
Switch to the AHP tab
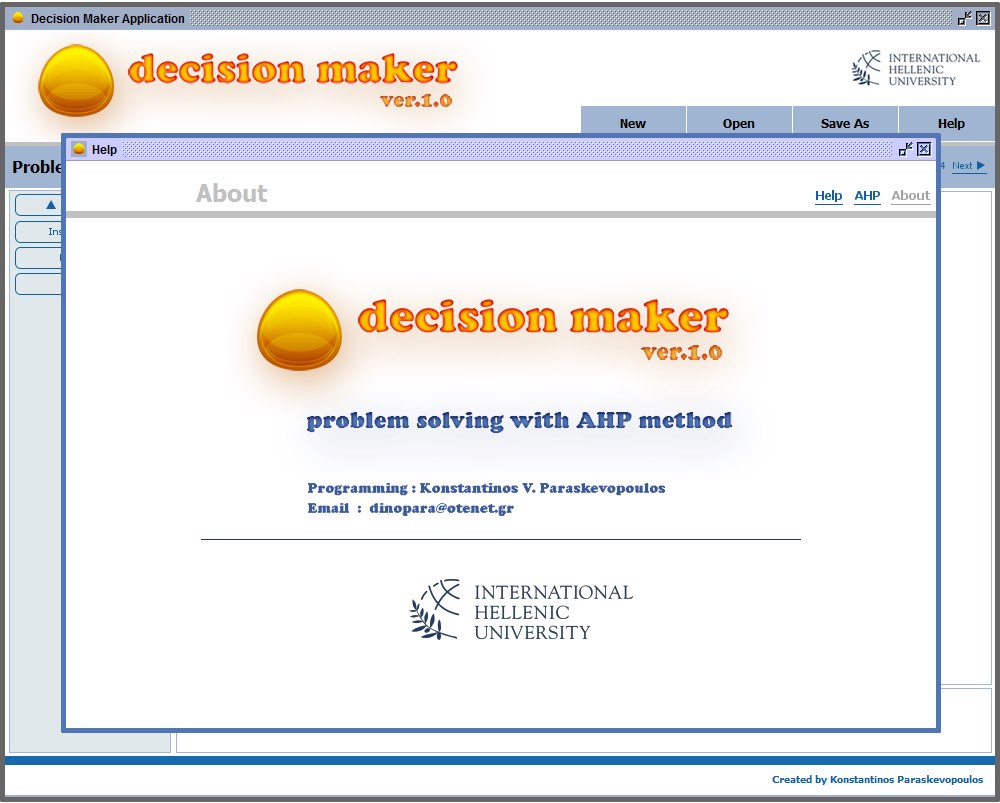click(x=867, y=196)
